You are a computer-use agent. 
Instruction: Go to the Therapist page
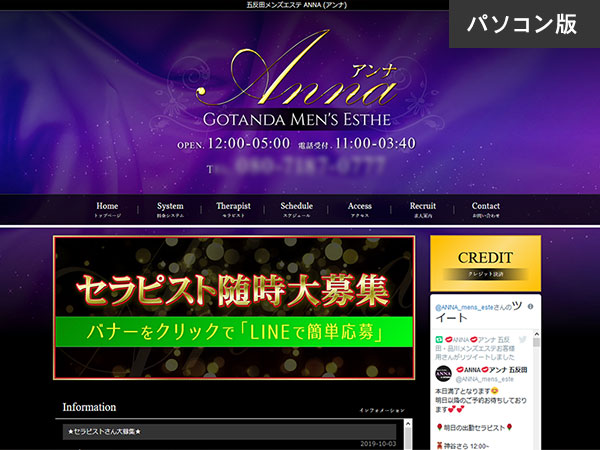(233, 210)
